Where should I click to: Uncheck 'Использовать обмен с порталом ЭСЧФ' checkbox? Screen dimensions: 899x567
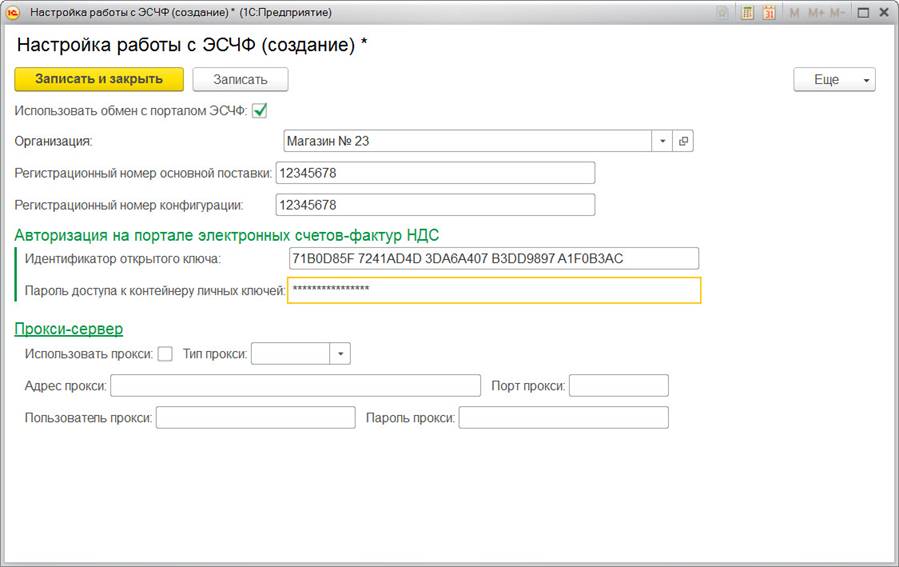(x=259, y=110)
